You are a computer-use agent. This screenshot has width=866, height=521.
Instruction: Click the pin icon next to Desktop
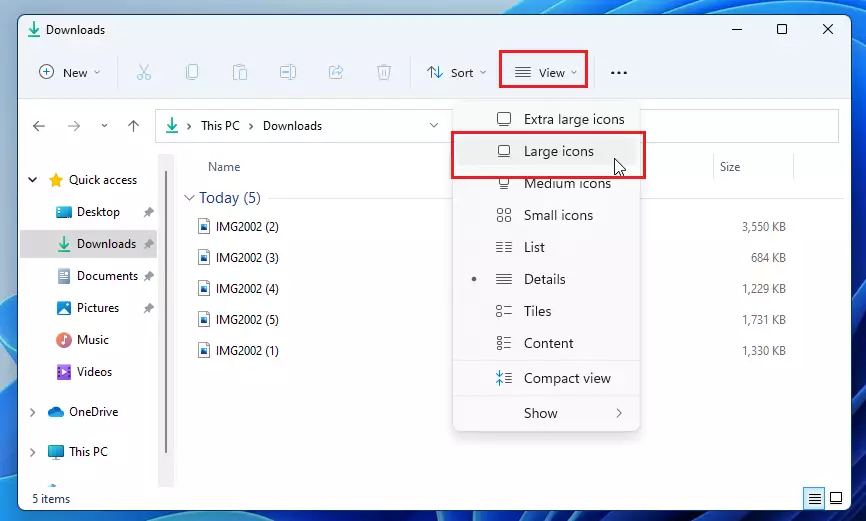(149, 212)
